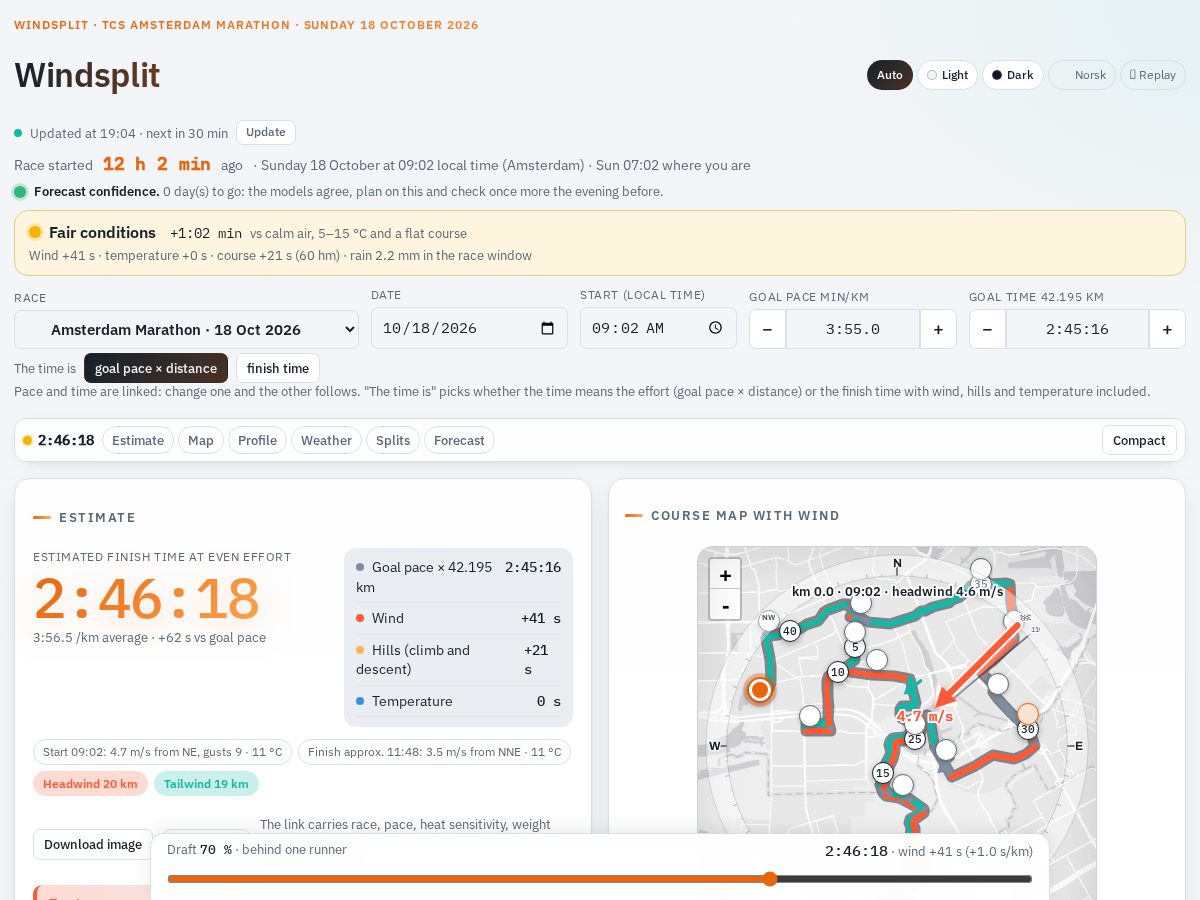Jump to the Estimate section
Screen dimensions: 1200x900
point(138,440)
